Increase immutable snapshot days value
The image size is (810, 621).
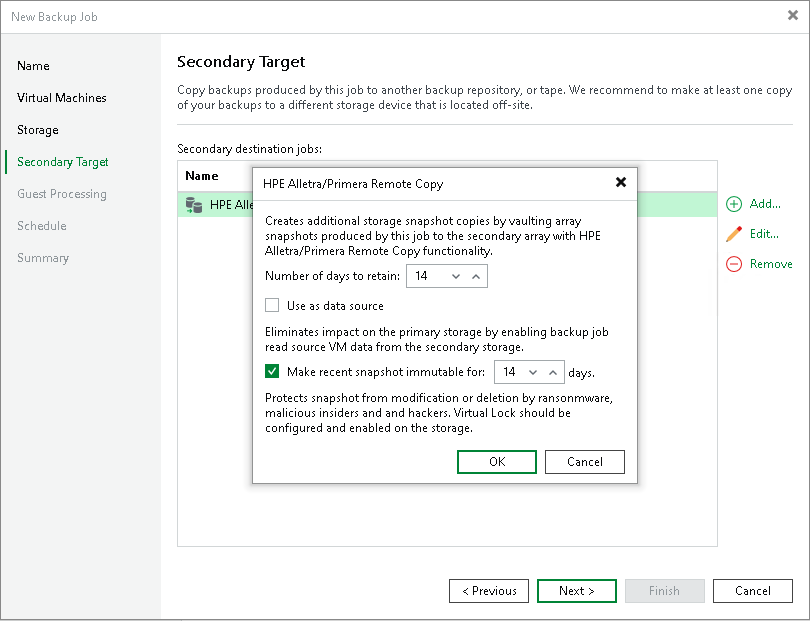(553, 372)
